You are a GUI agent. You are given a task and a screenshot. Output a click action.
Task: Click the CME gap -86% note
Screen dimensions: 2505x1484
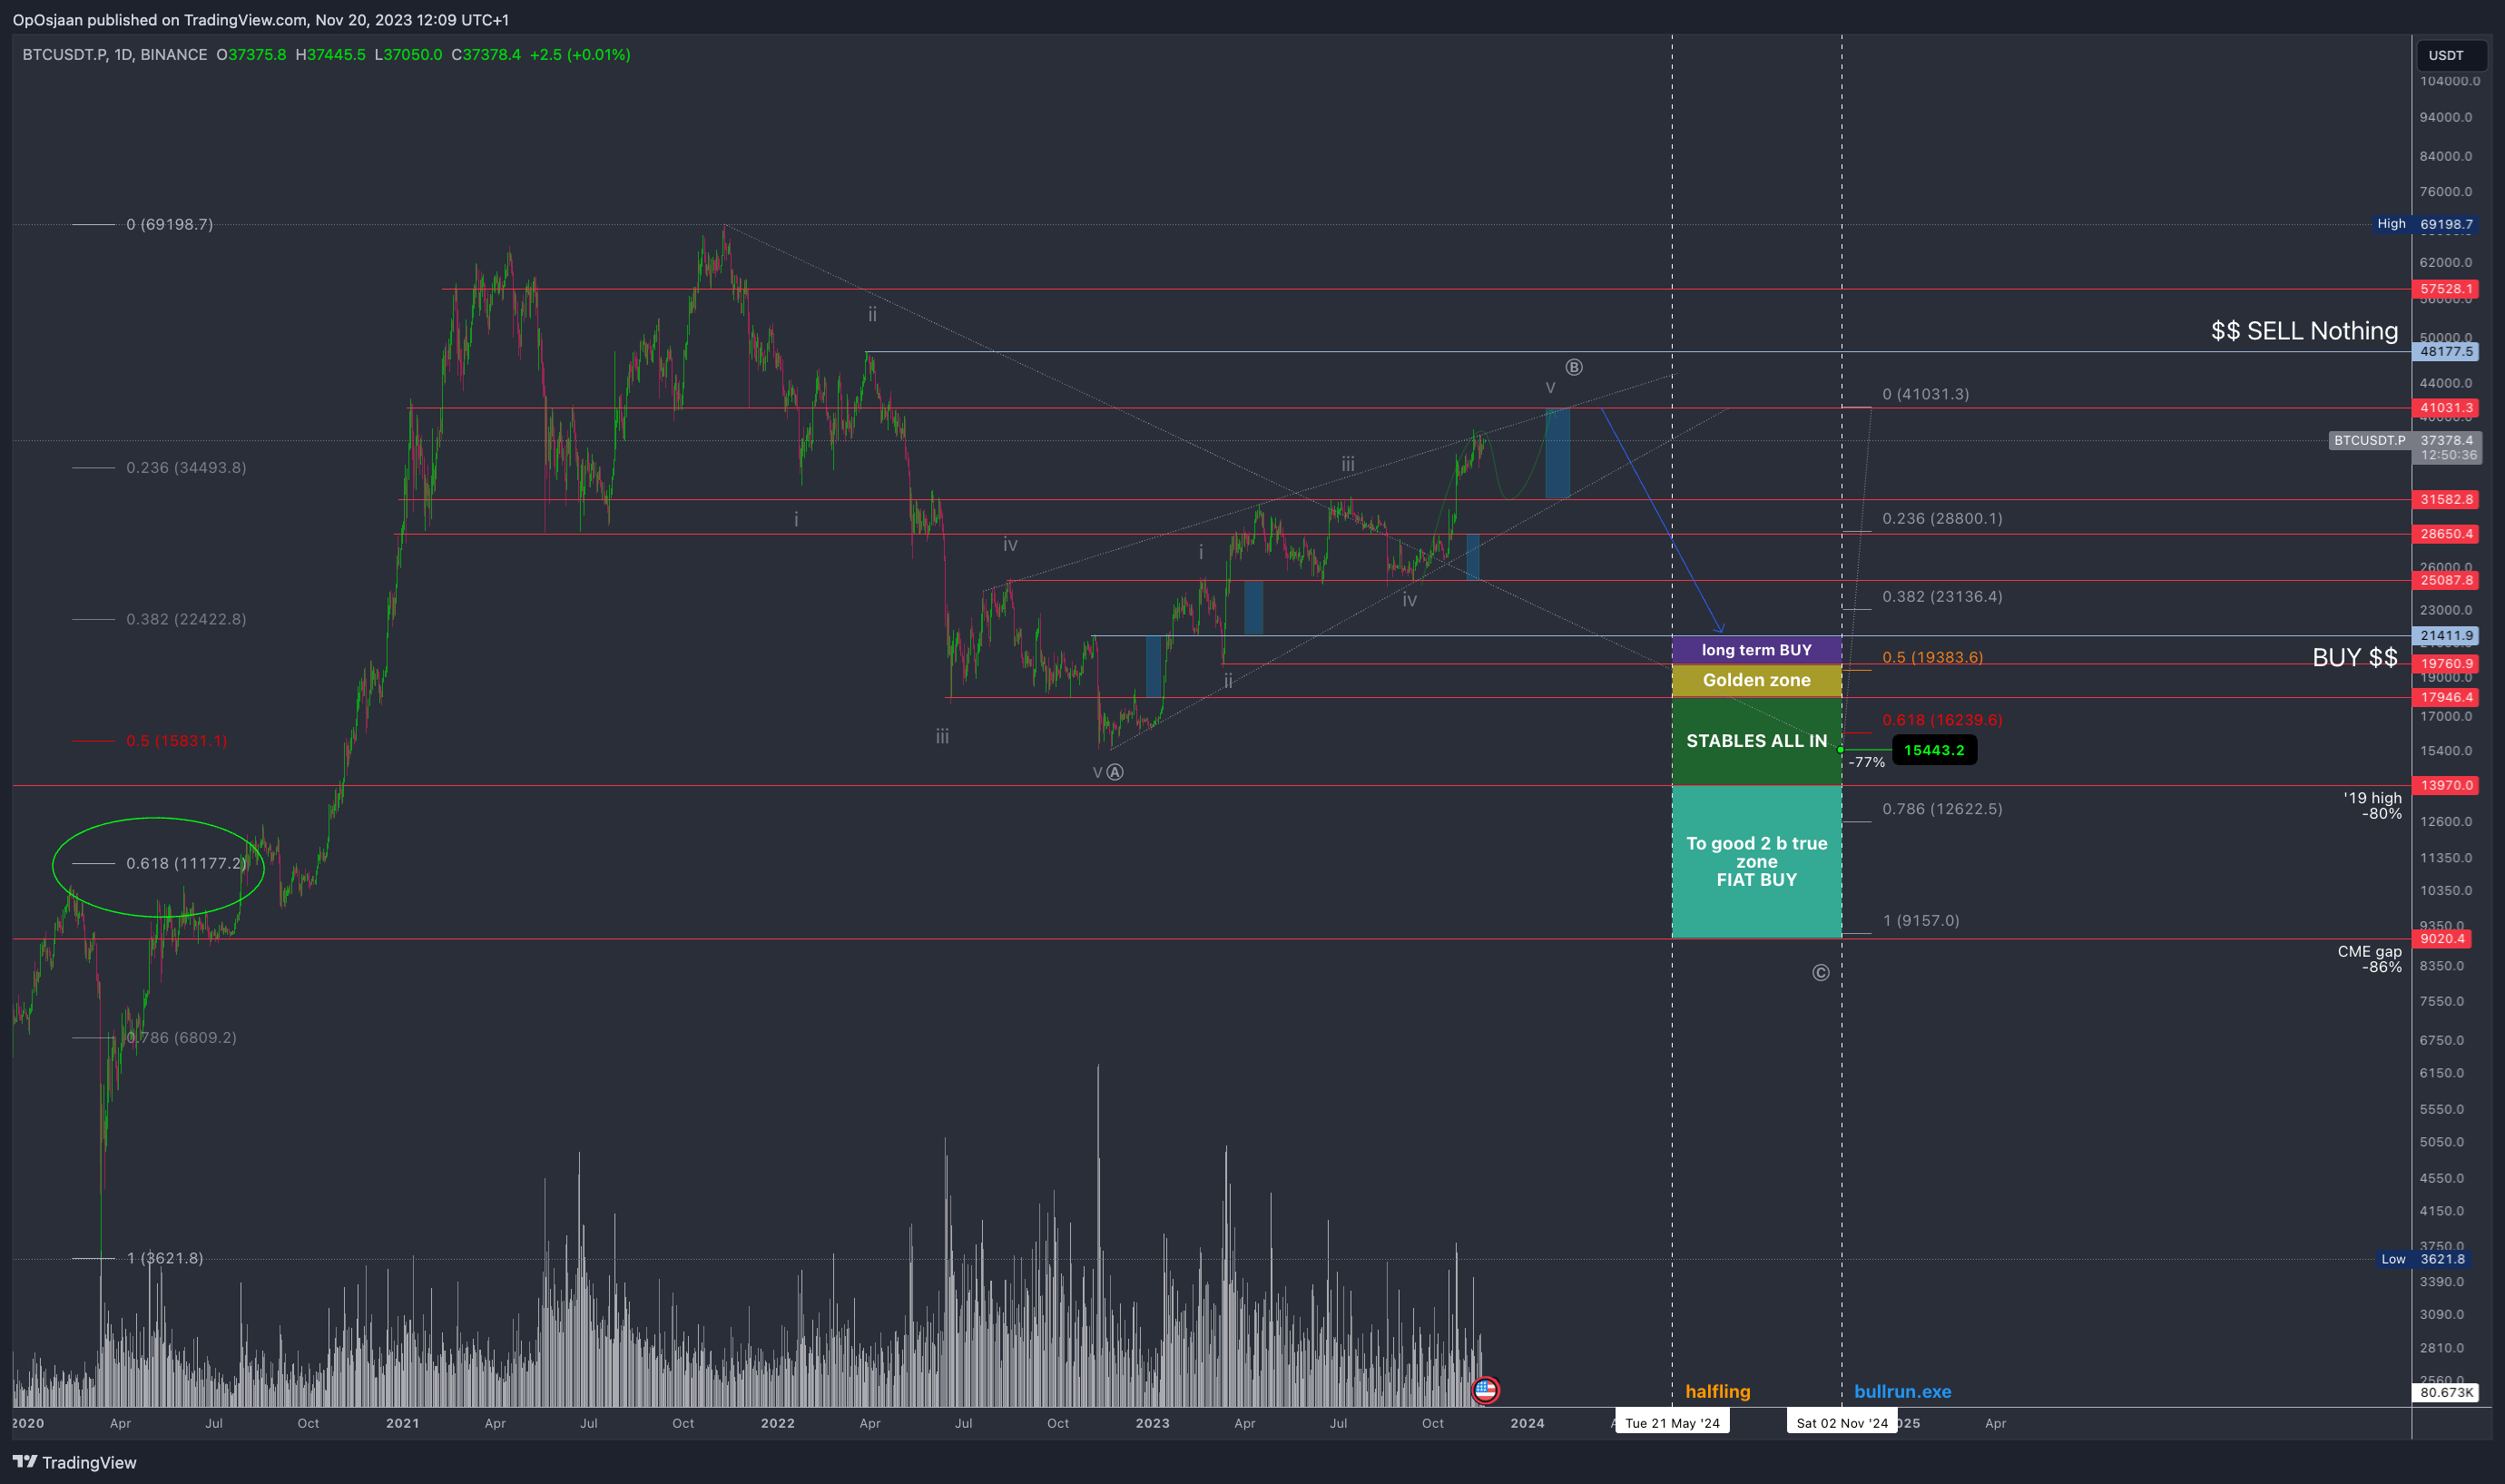coord(2369,959)
